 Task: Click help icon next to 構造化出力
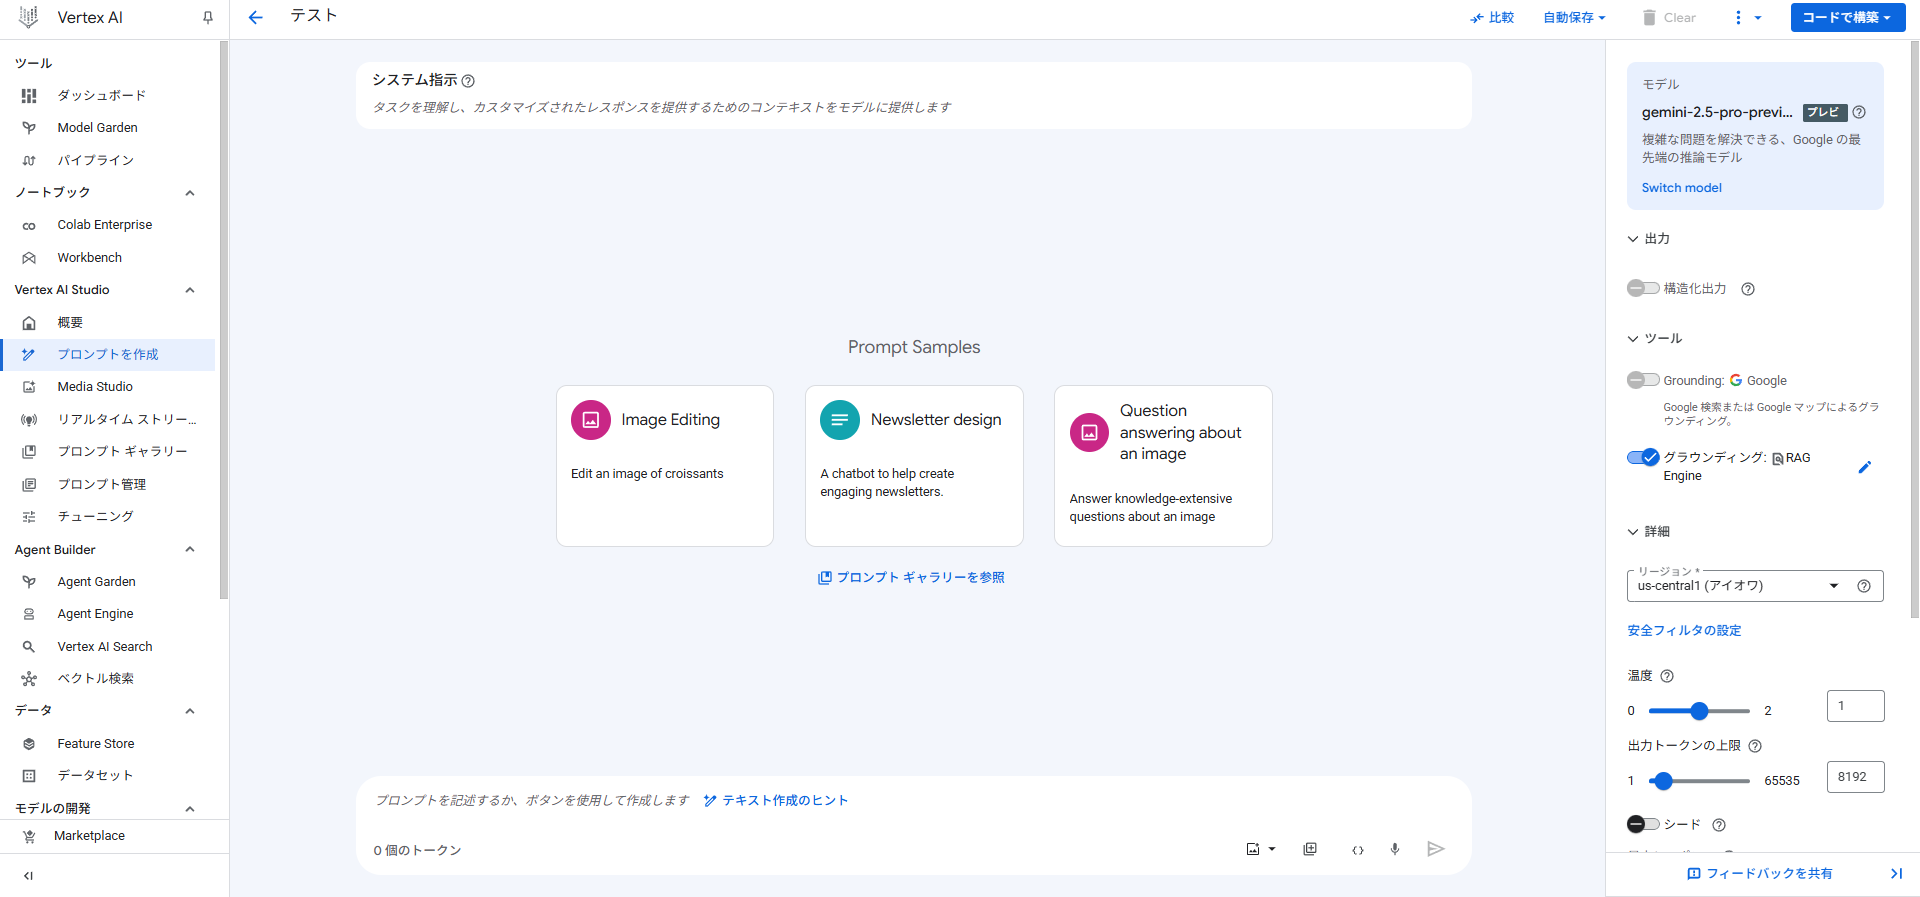pyautogui.click(x=1748, y=289)
